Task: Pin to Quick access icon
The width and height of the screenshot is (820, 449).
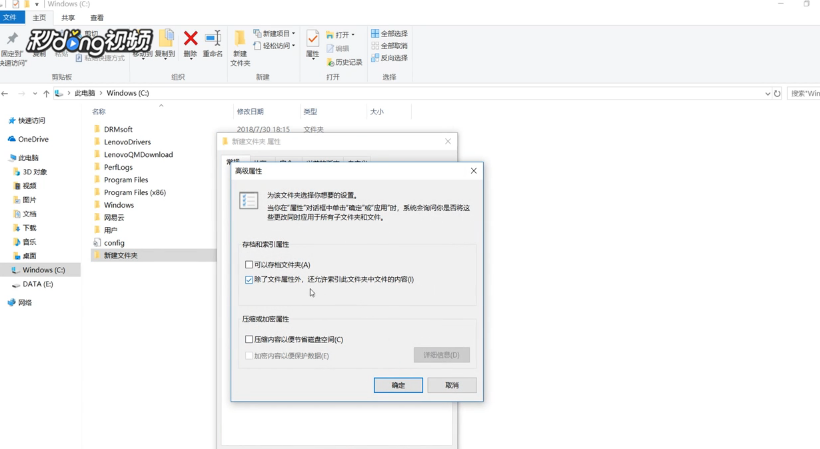Action: point(12,38)
